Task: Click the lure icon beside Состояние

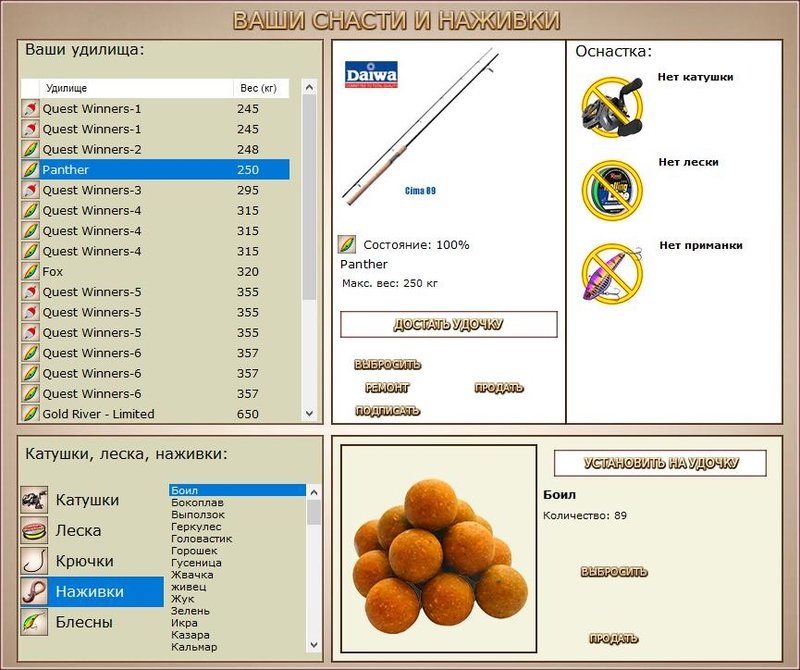Action: click(347, 245)
